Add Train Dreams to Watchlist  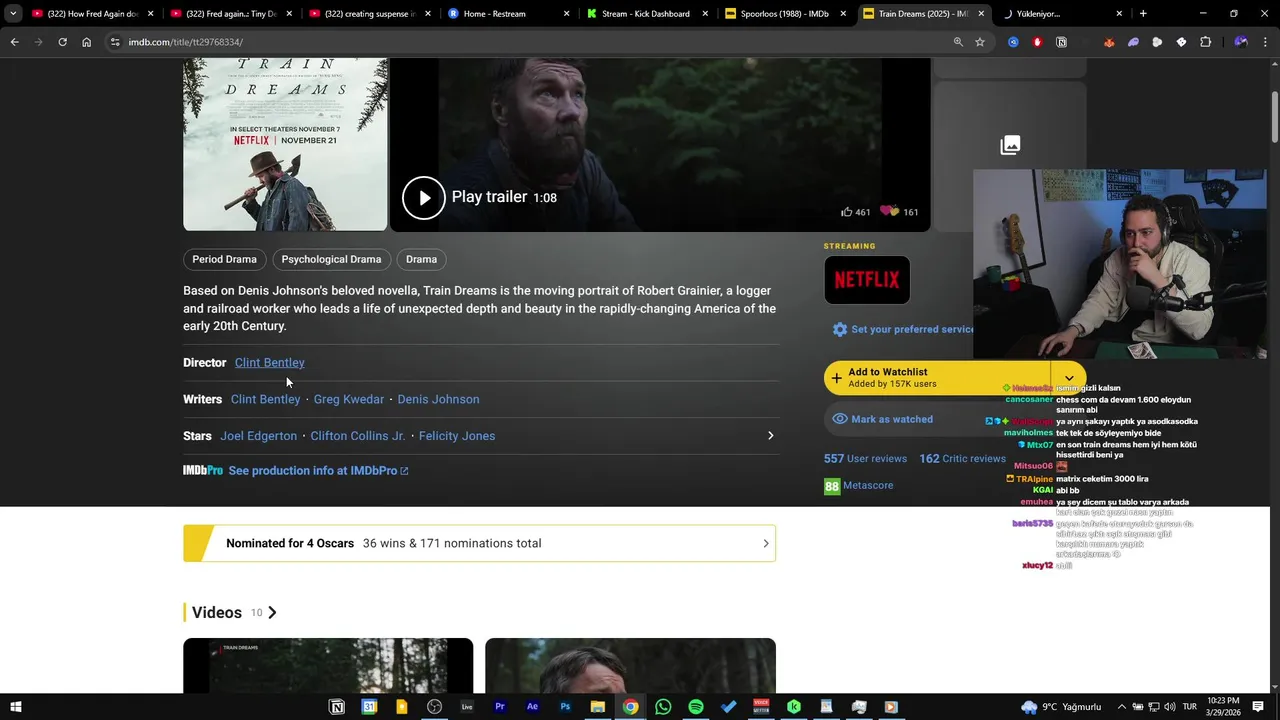pos(938,378)
